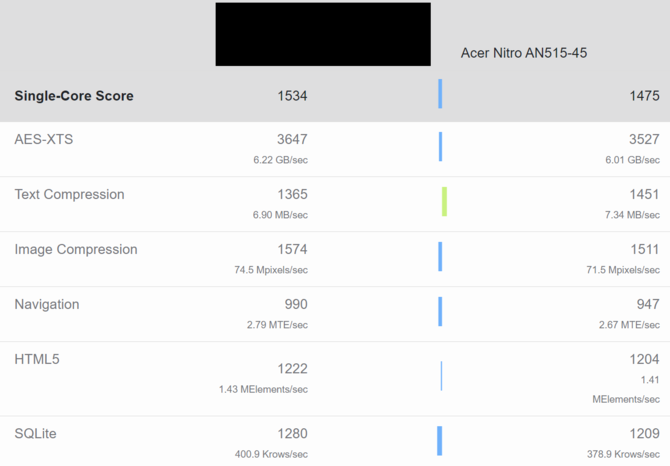Click the thin HTML5 comparison bar
This screenshot has height=466, width=670.
click(x=441, y=376)
